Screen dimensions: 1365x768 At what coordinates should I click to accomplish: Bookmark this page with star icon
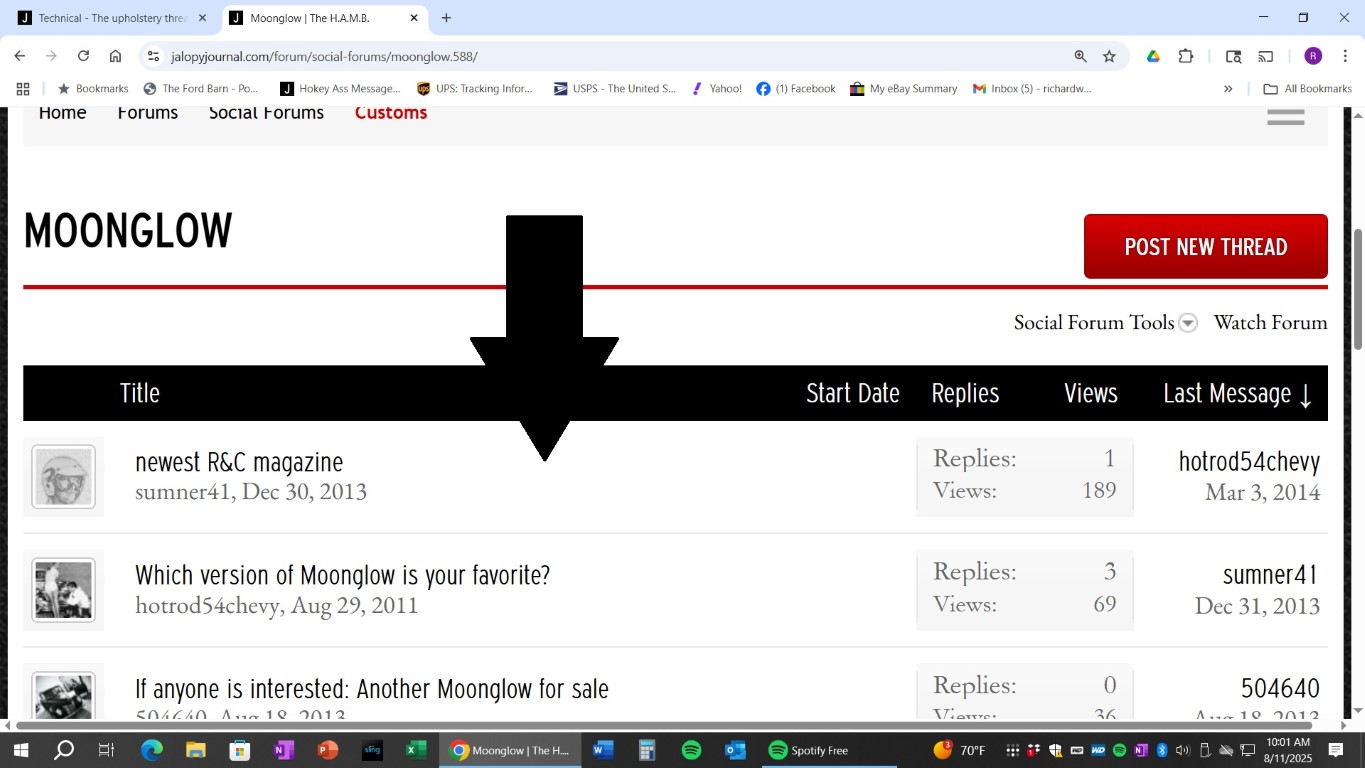point(1109,56)
